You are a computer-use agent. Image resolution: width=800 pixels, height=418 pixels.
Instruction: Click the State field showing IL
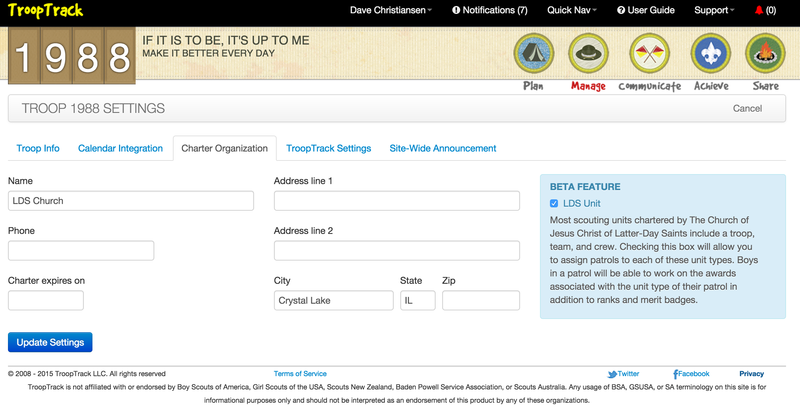coord(418,301)
